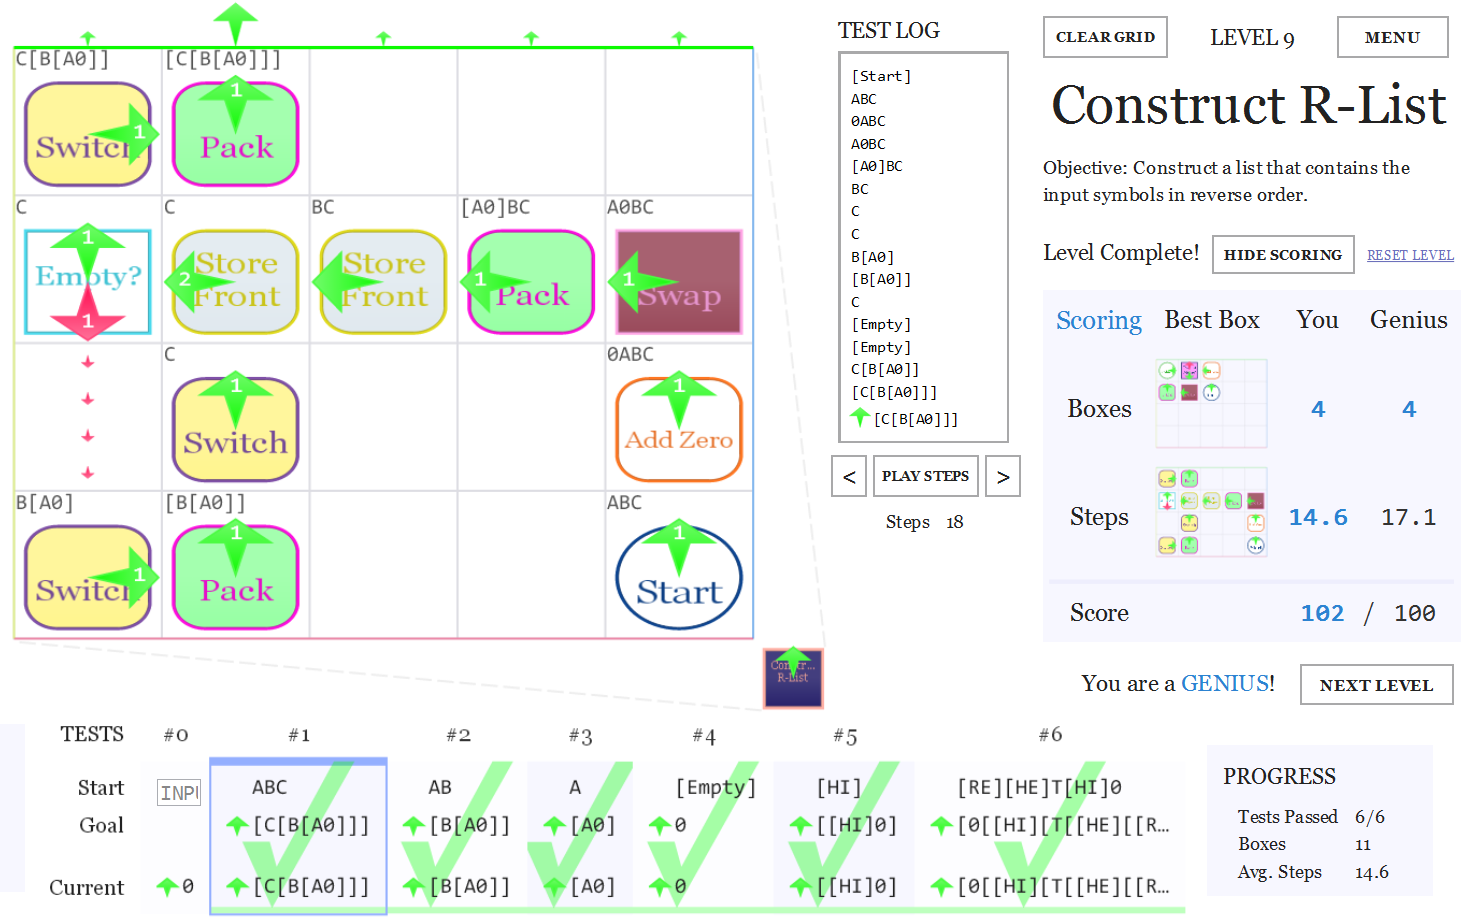The height and width of the screenshot is (924, 1462).
Task: Click the Empty? box in the grid
Action: pyautogui.click(x=88, y=282)
